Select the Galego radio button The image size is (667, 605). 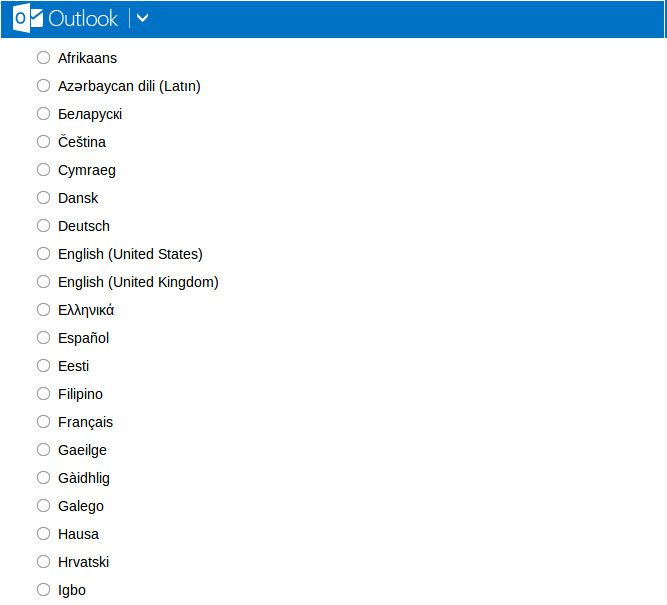coord(43,506)
